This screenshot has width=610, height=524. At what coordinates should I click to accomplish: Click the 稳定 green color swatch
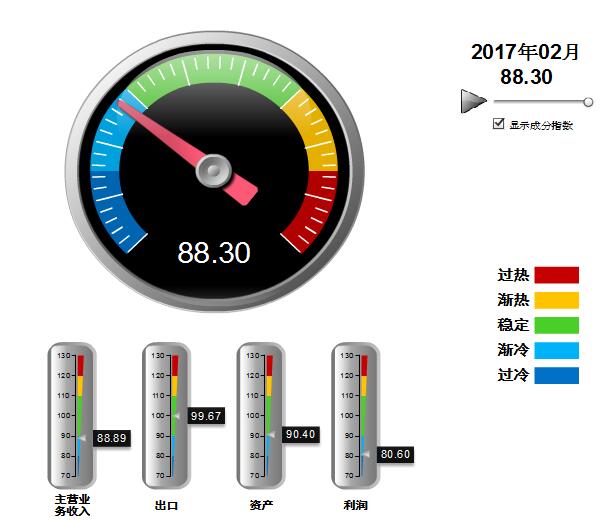pyautogui.click(x=556, y=325)
